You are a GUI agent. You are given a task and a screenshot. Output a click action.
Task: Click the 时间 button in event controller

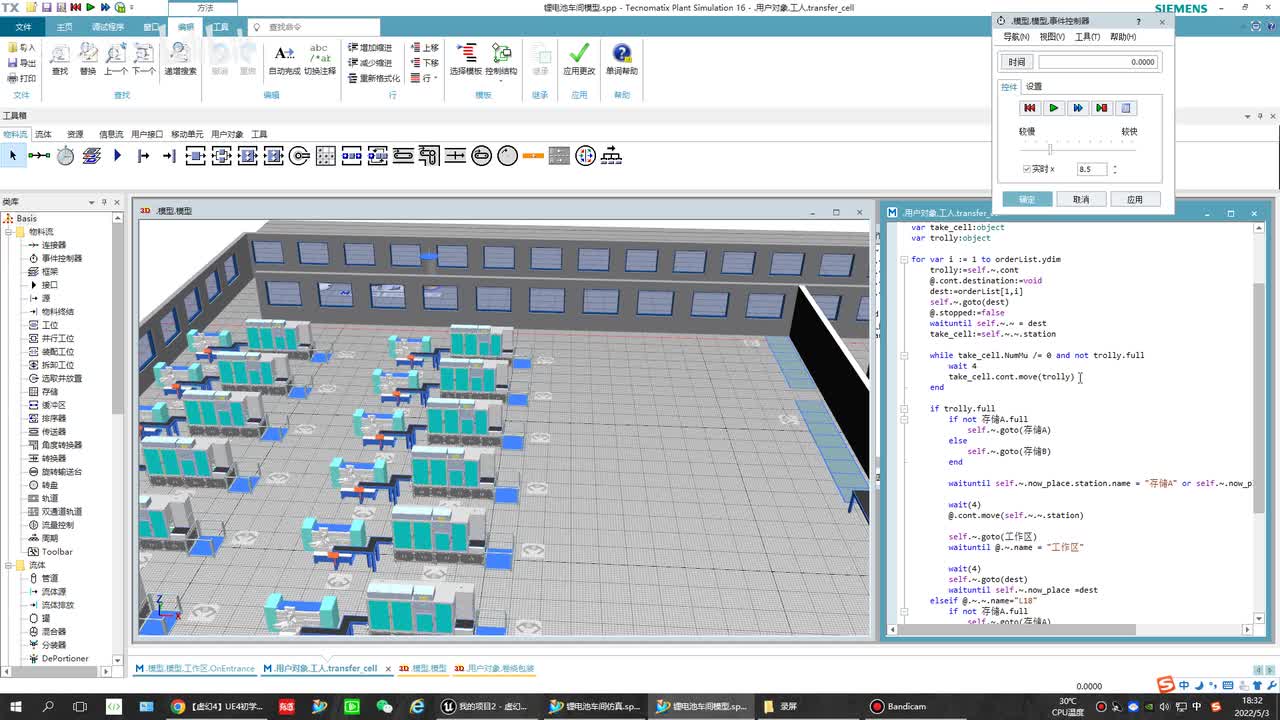tap(1017, 62)
